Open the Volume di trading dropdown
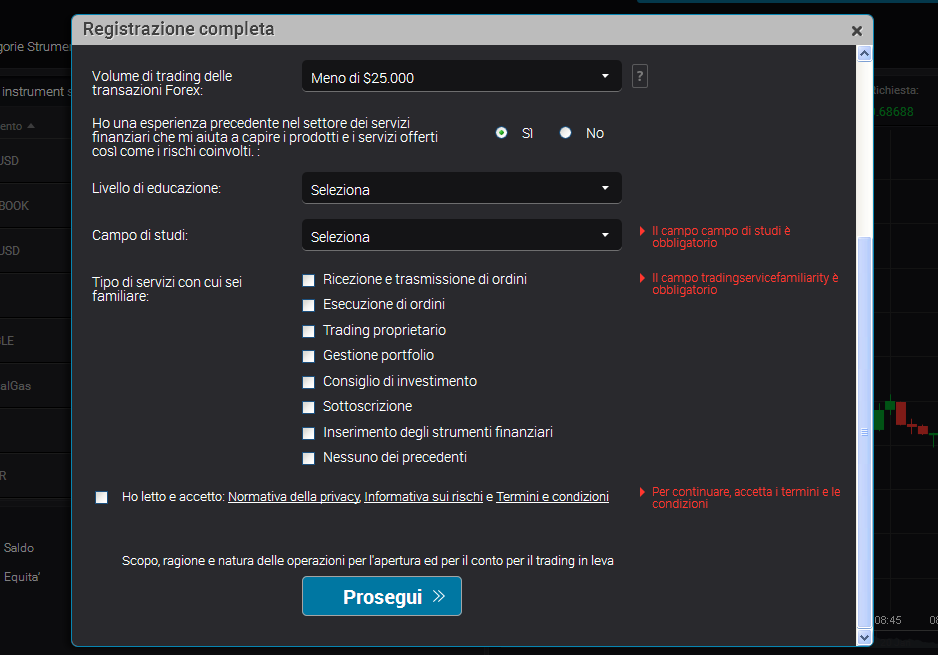 (461, 77)
